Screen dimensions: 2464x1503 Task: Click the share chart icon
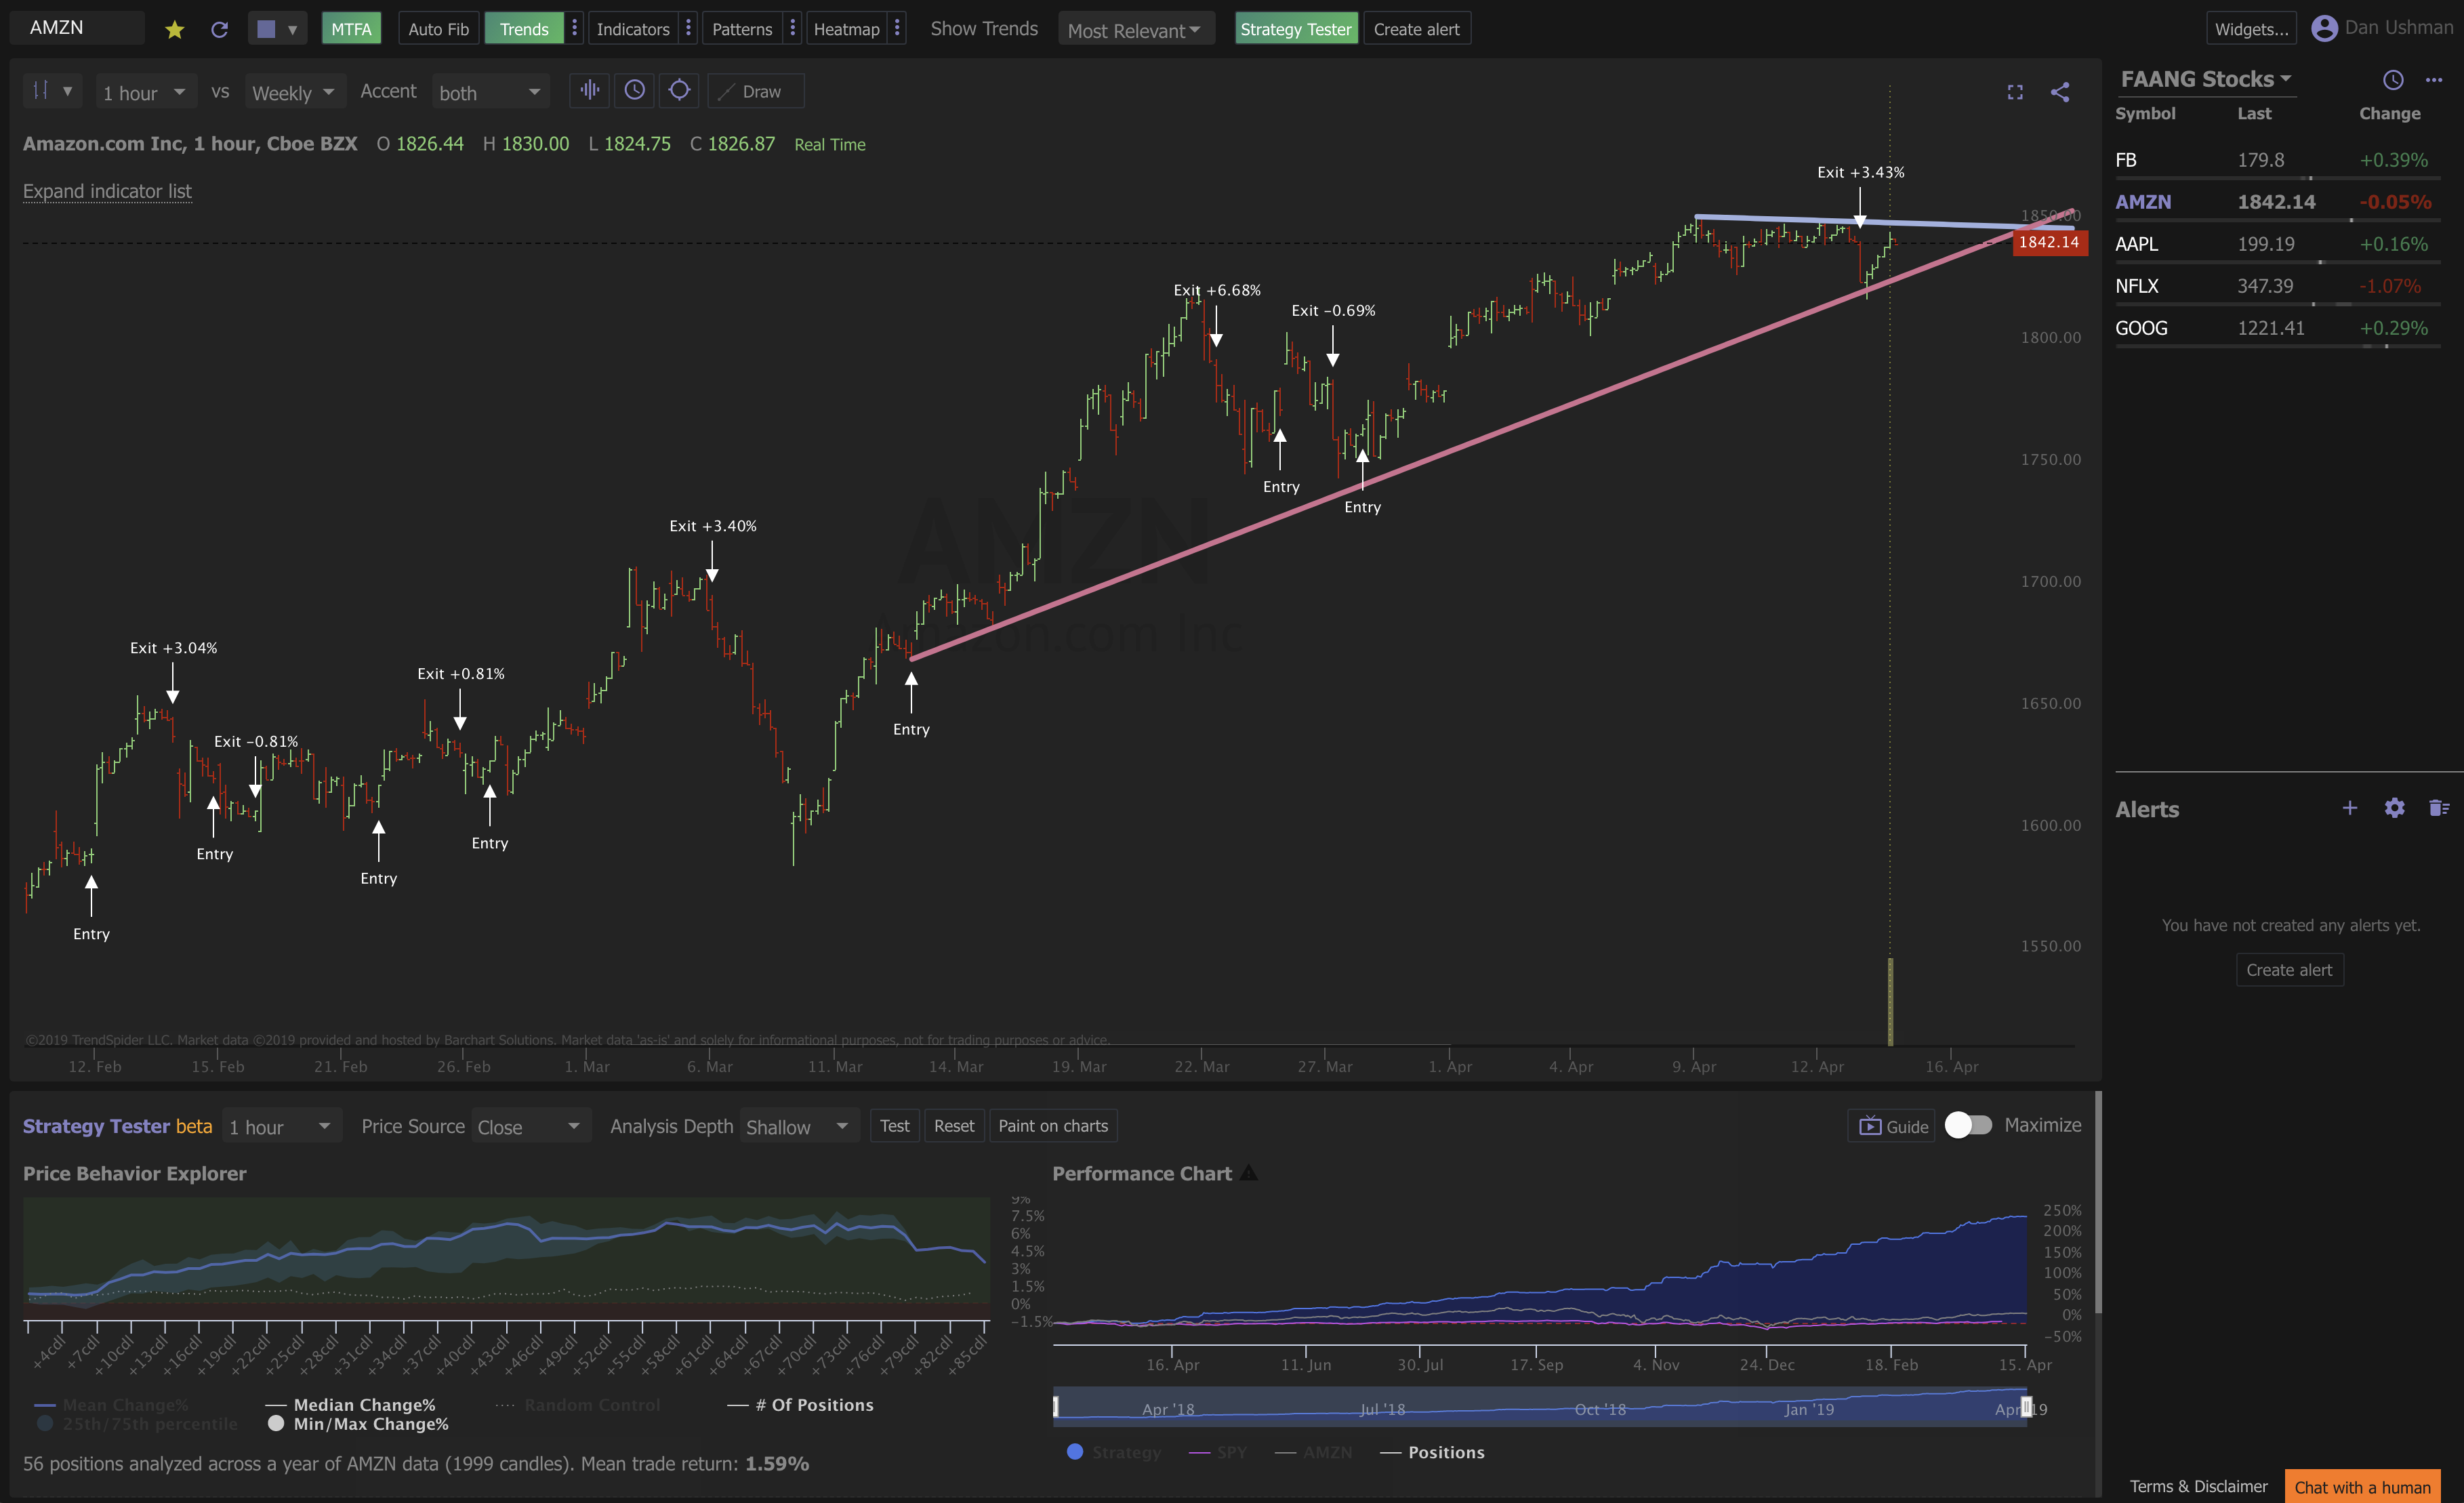point(2060,92)
